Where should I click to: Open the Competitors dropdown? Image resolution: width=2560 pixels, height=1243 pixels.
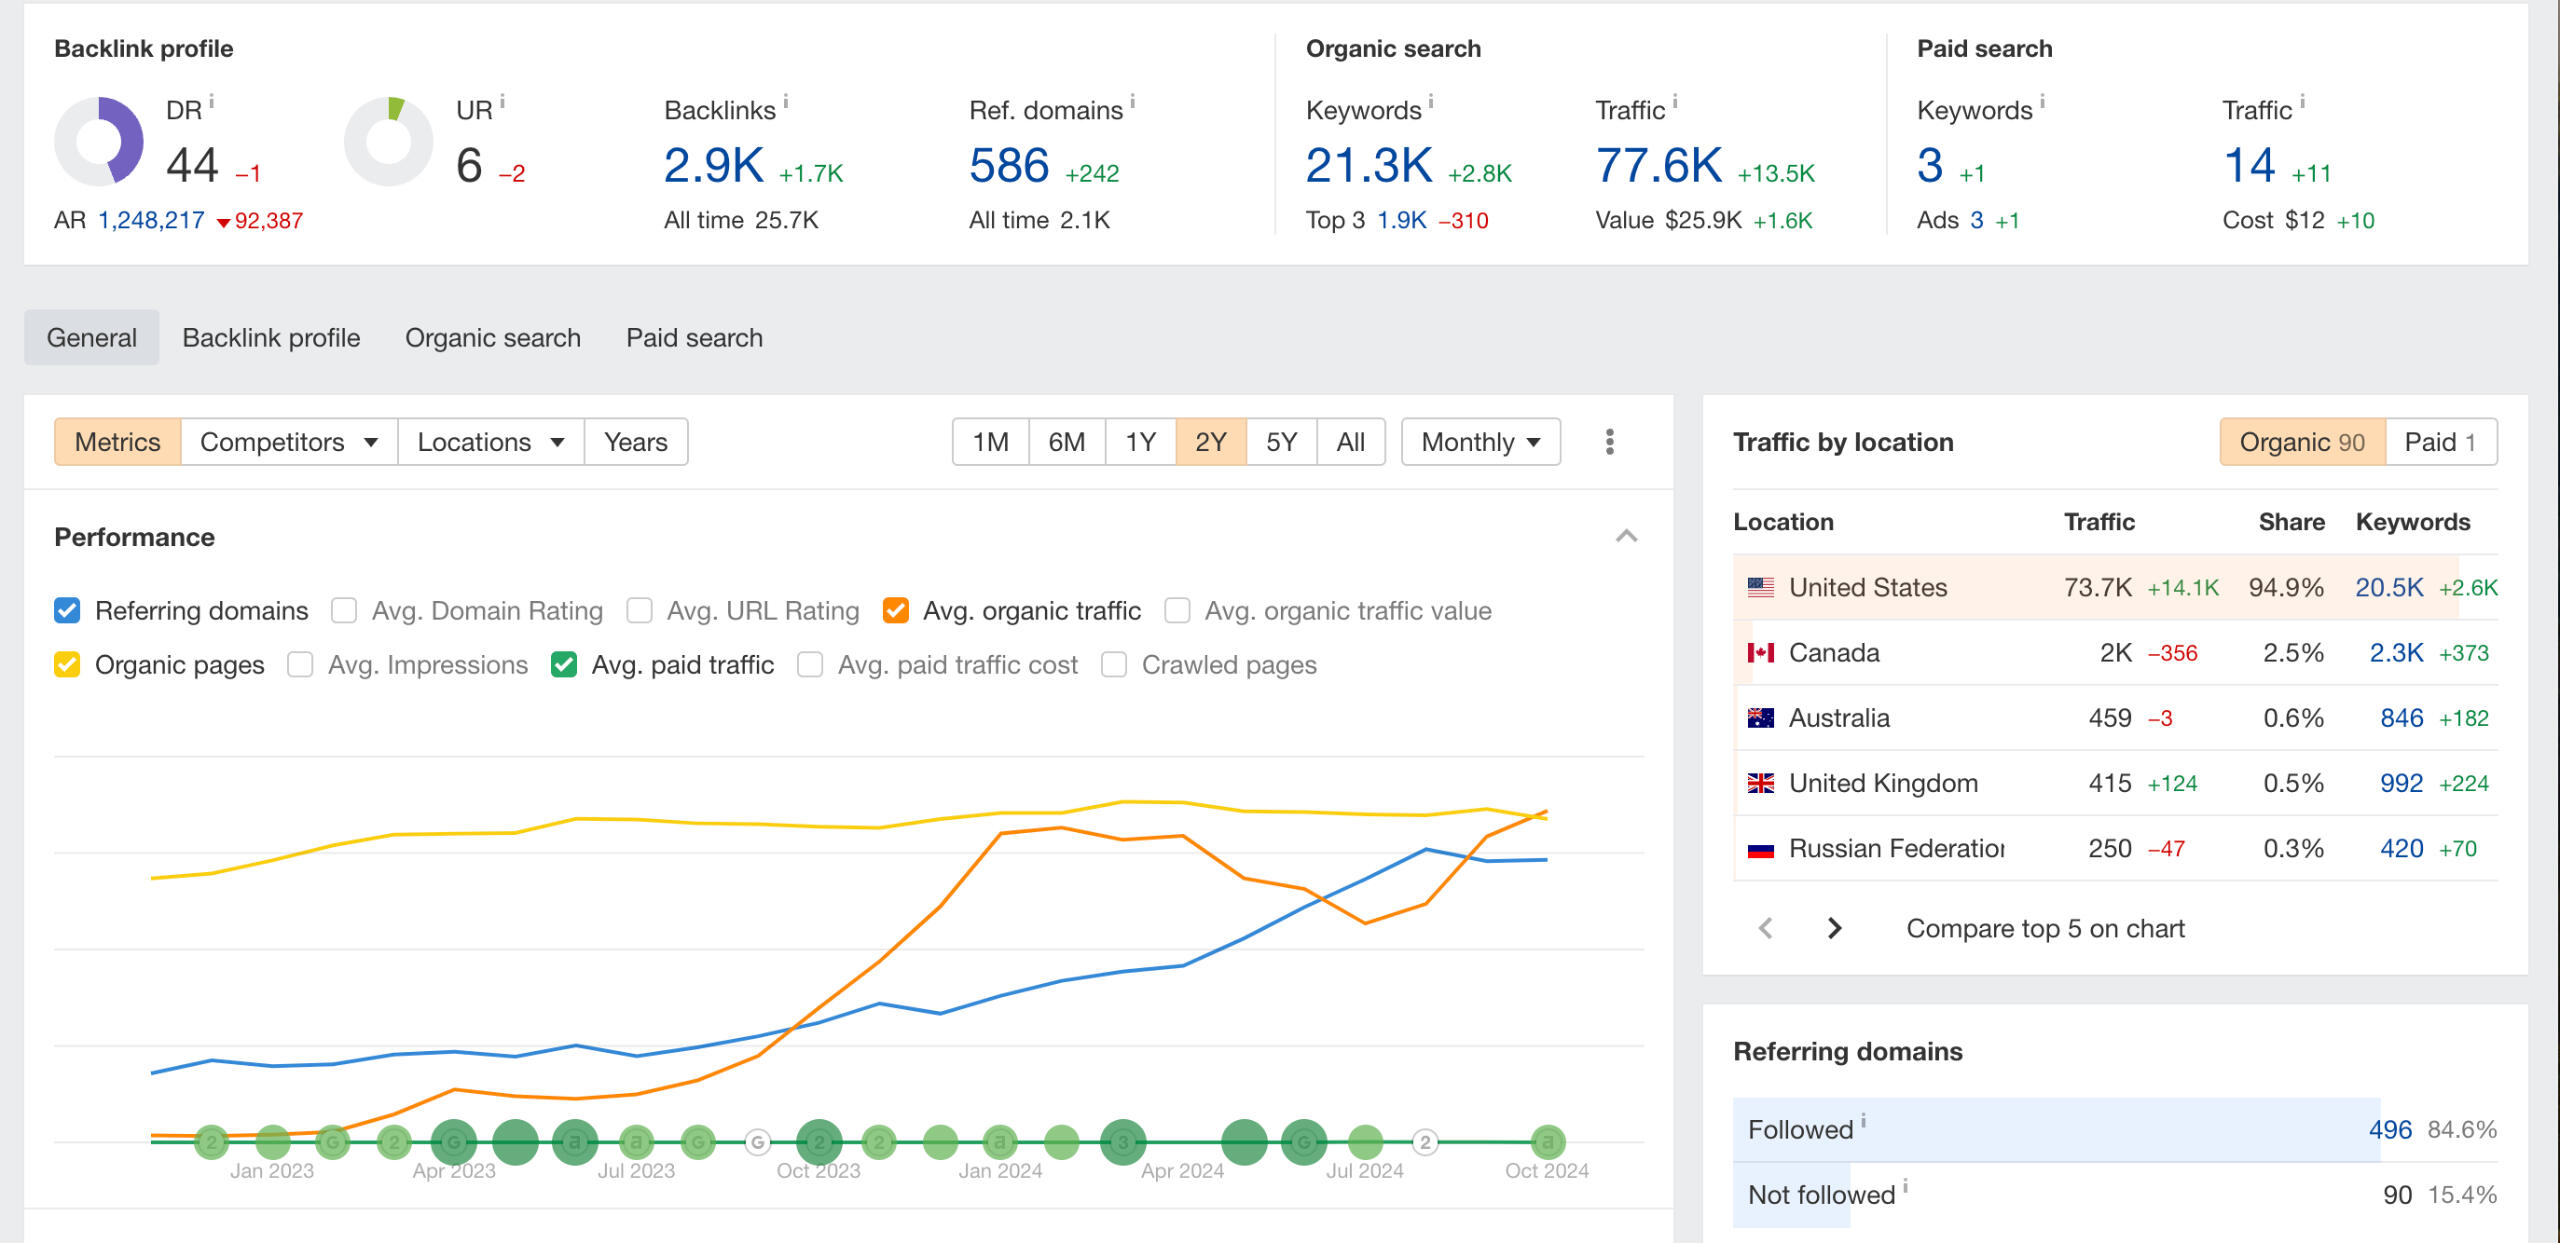288,442
